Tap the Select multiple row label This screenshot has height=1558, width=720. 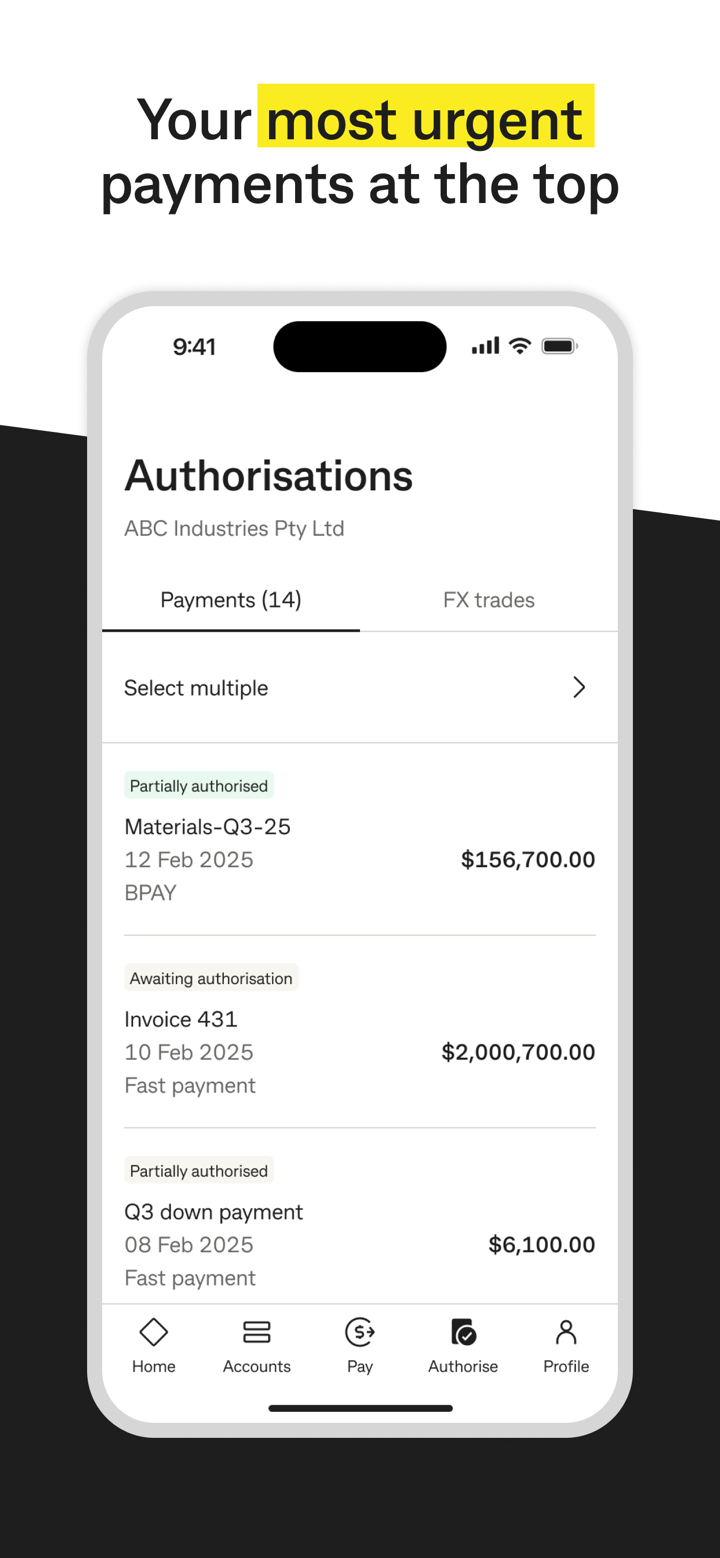point(196,688)
